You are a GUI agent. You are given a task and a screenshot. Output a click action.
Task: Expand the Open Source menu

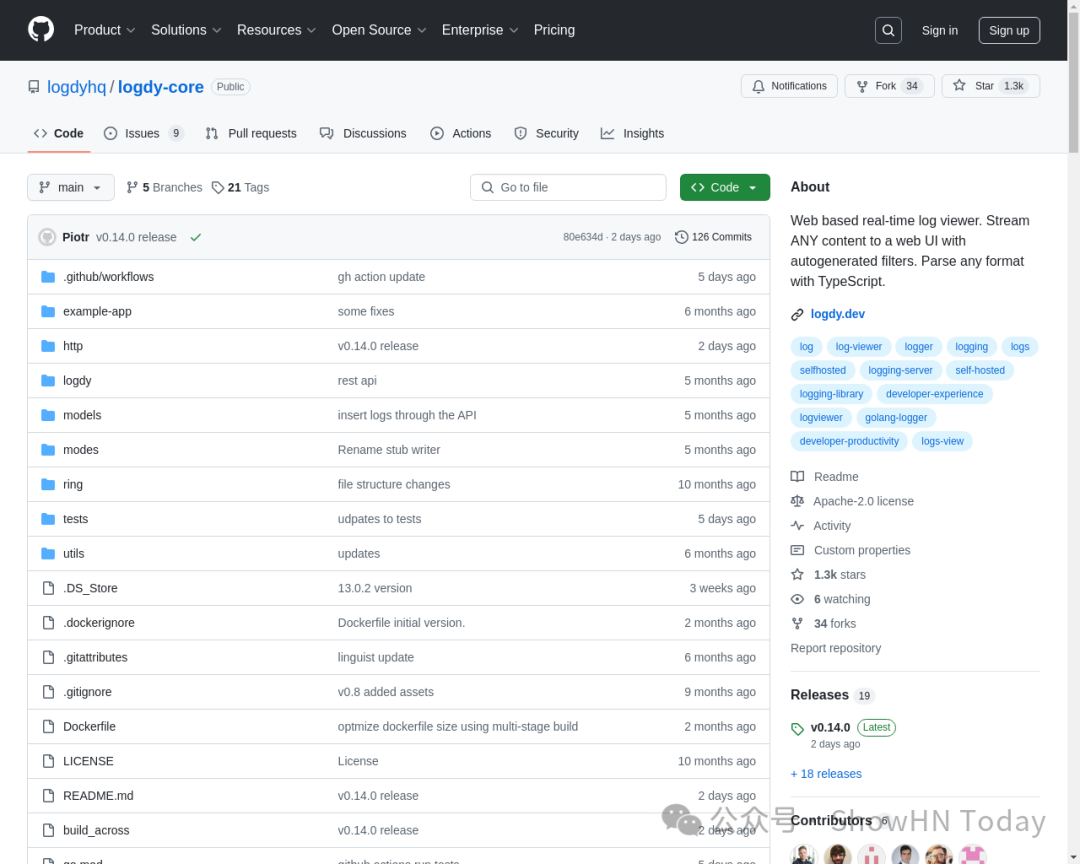[x=379, y=30]
